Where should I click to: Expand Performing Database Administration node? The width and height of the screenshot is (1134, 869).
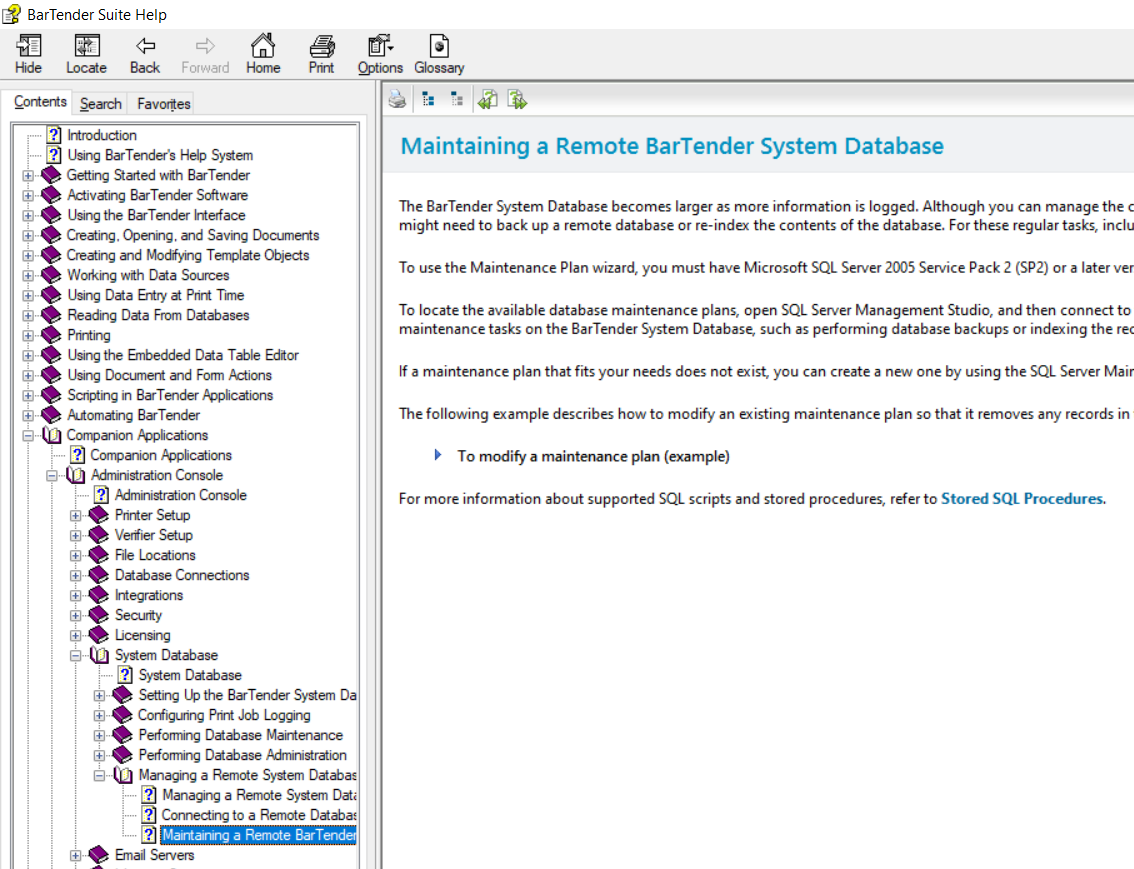99,755
